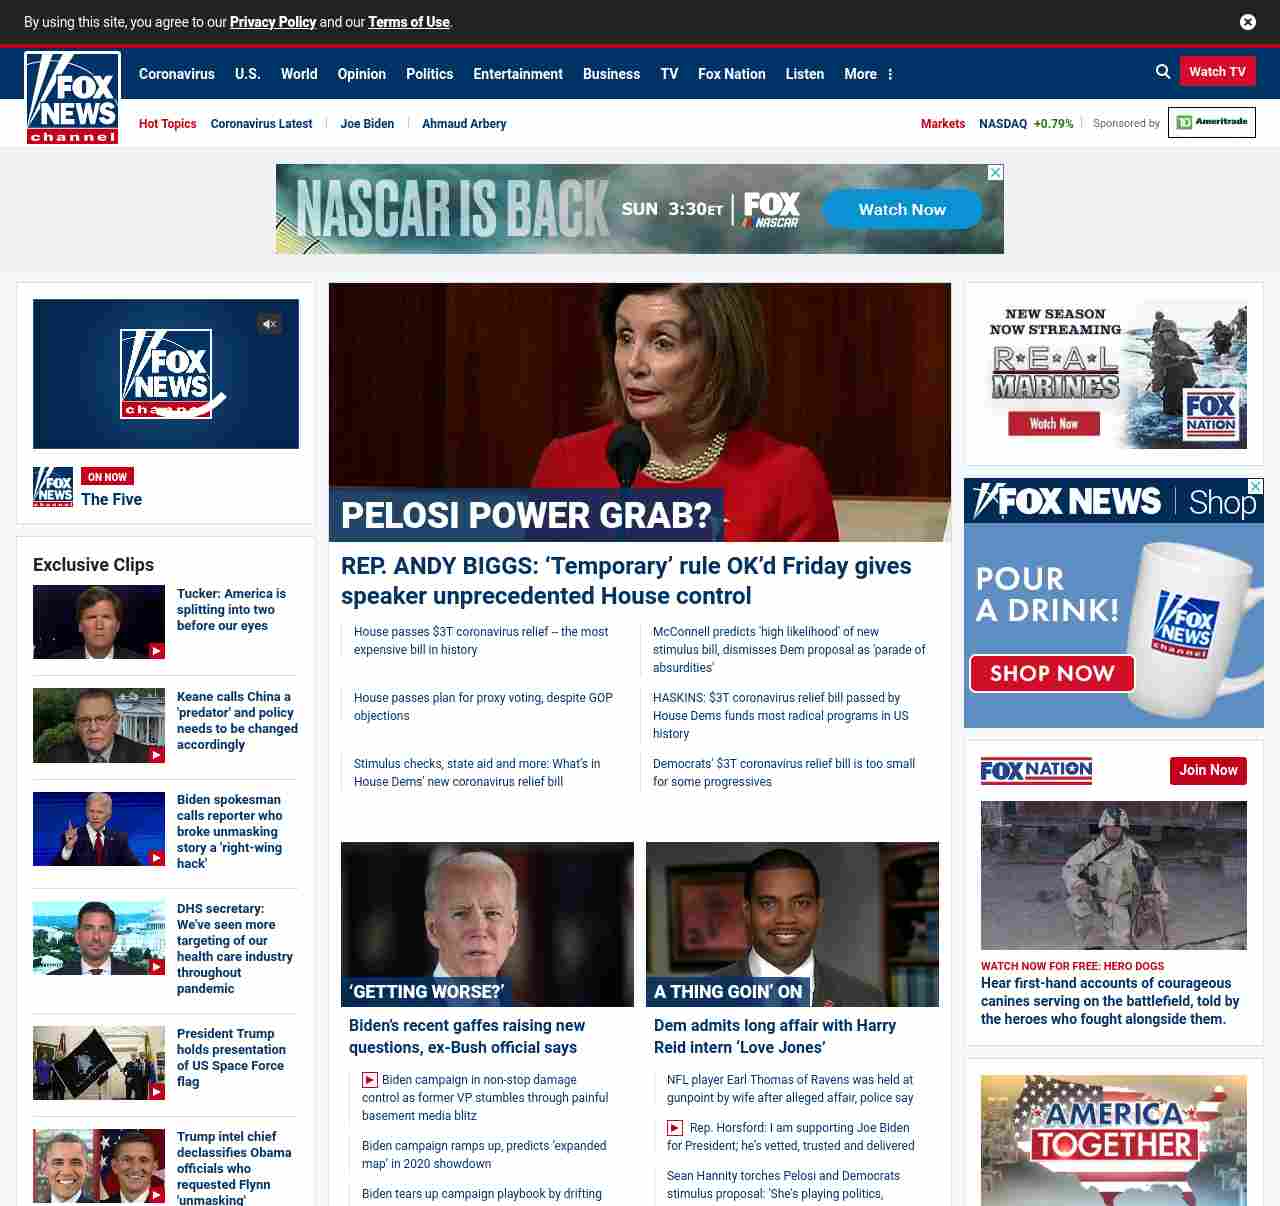1280x1206 pixels.
Task: Click Watch Now in NASCAR banner
Action: click(901, 210)
